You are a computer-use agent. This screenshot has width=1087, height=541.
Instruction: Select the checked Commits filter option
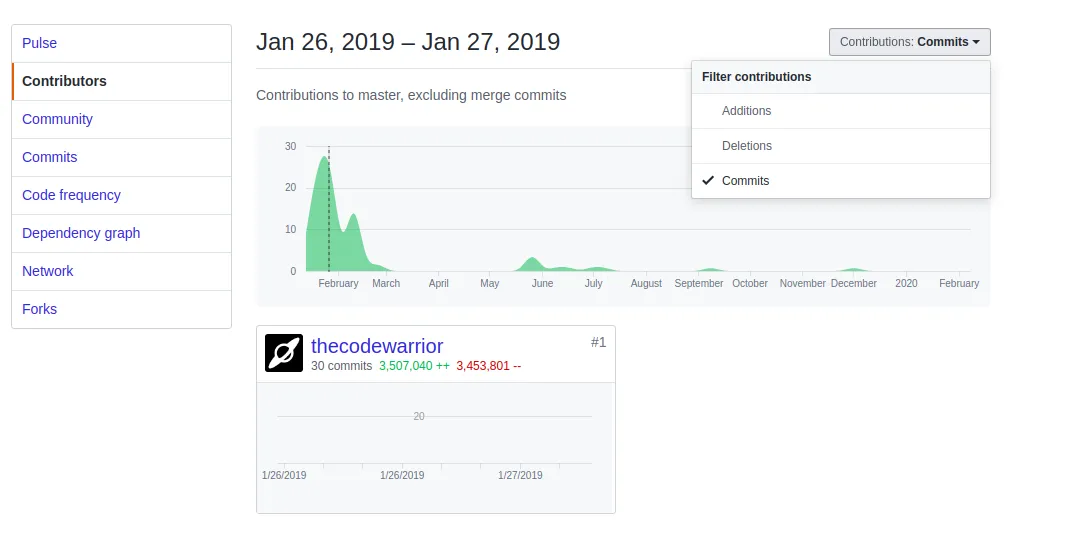click(x=746, y=181)
